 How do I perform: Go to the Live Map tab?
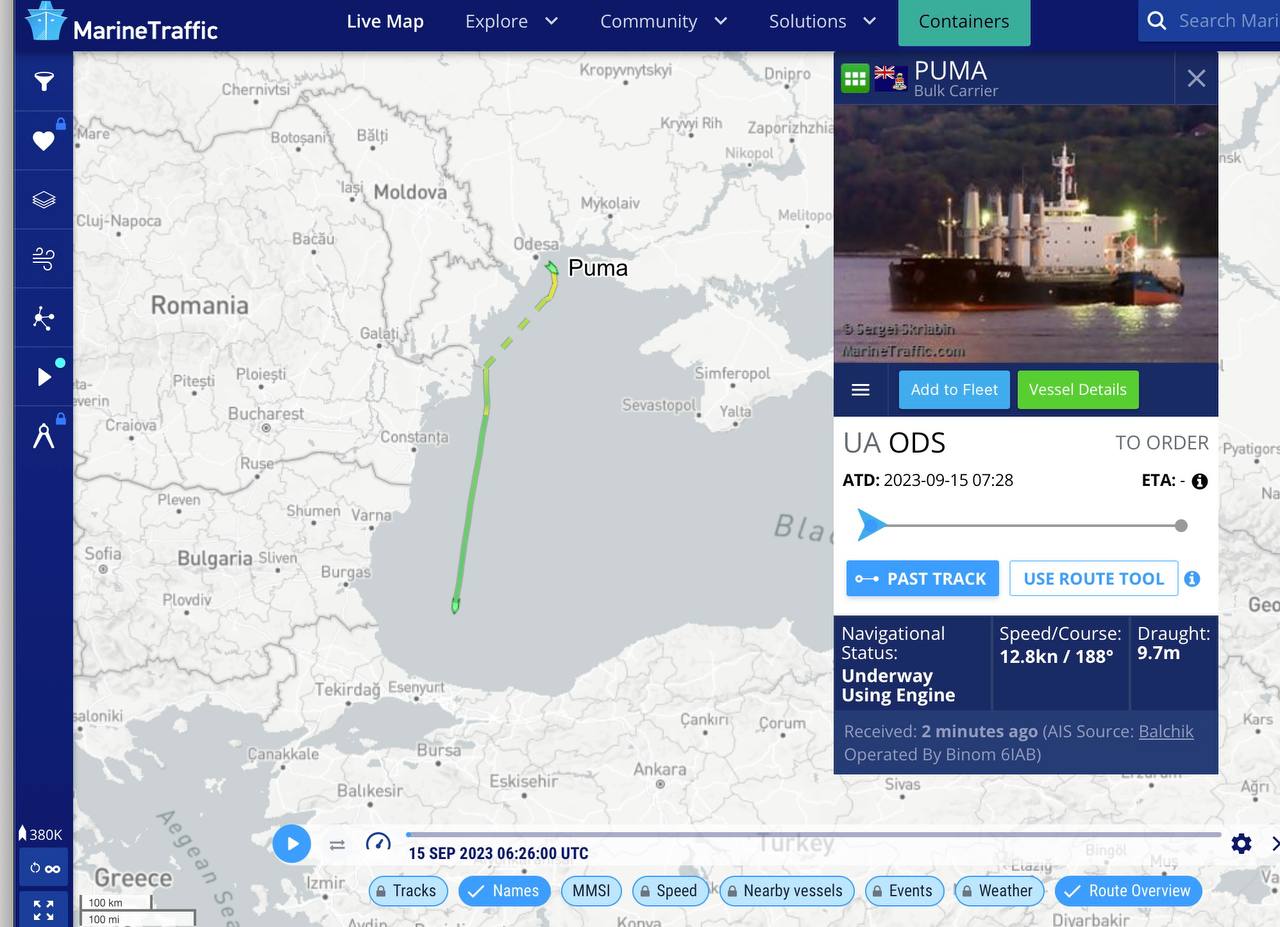[x=385, y=21]
